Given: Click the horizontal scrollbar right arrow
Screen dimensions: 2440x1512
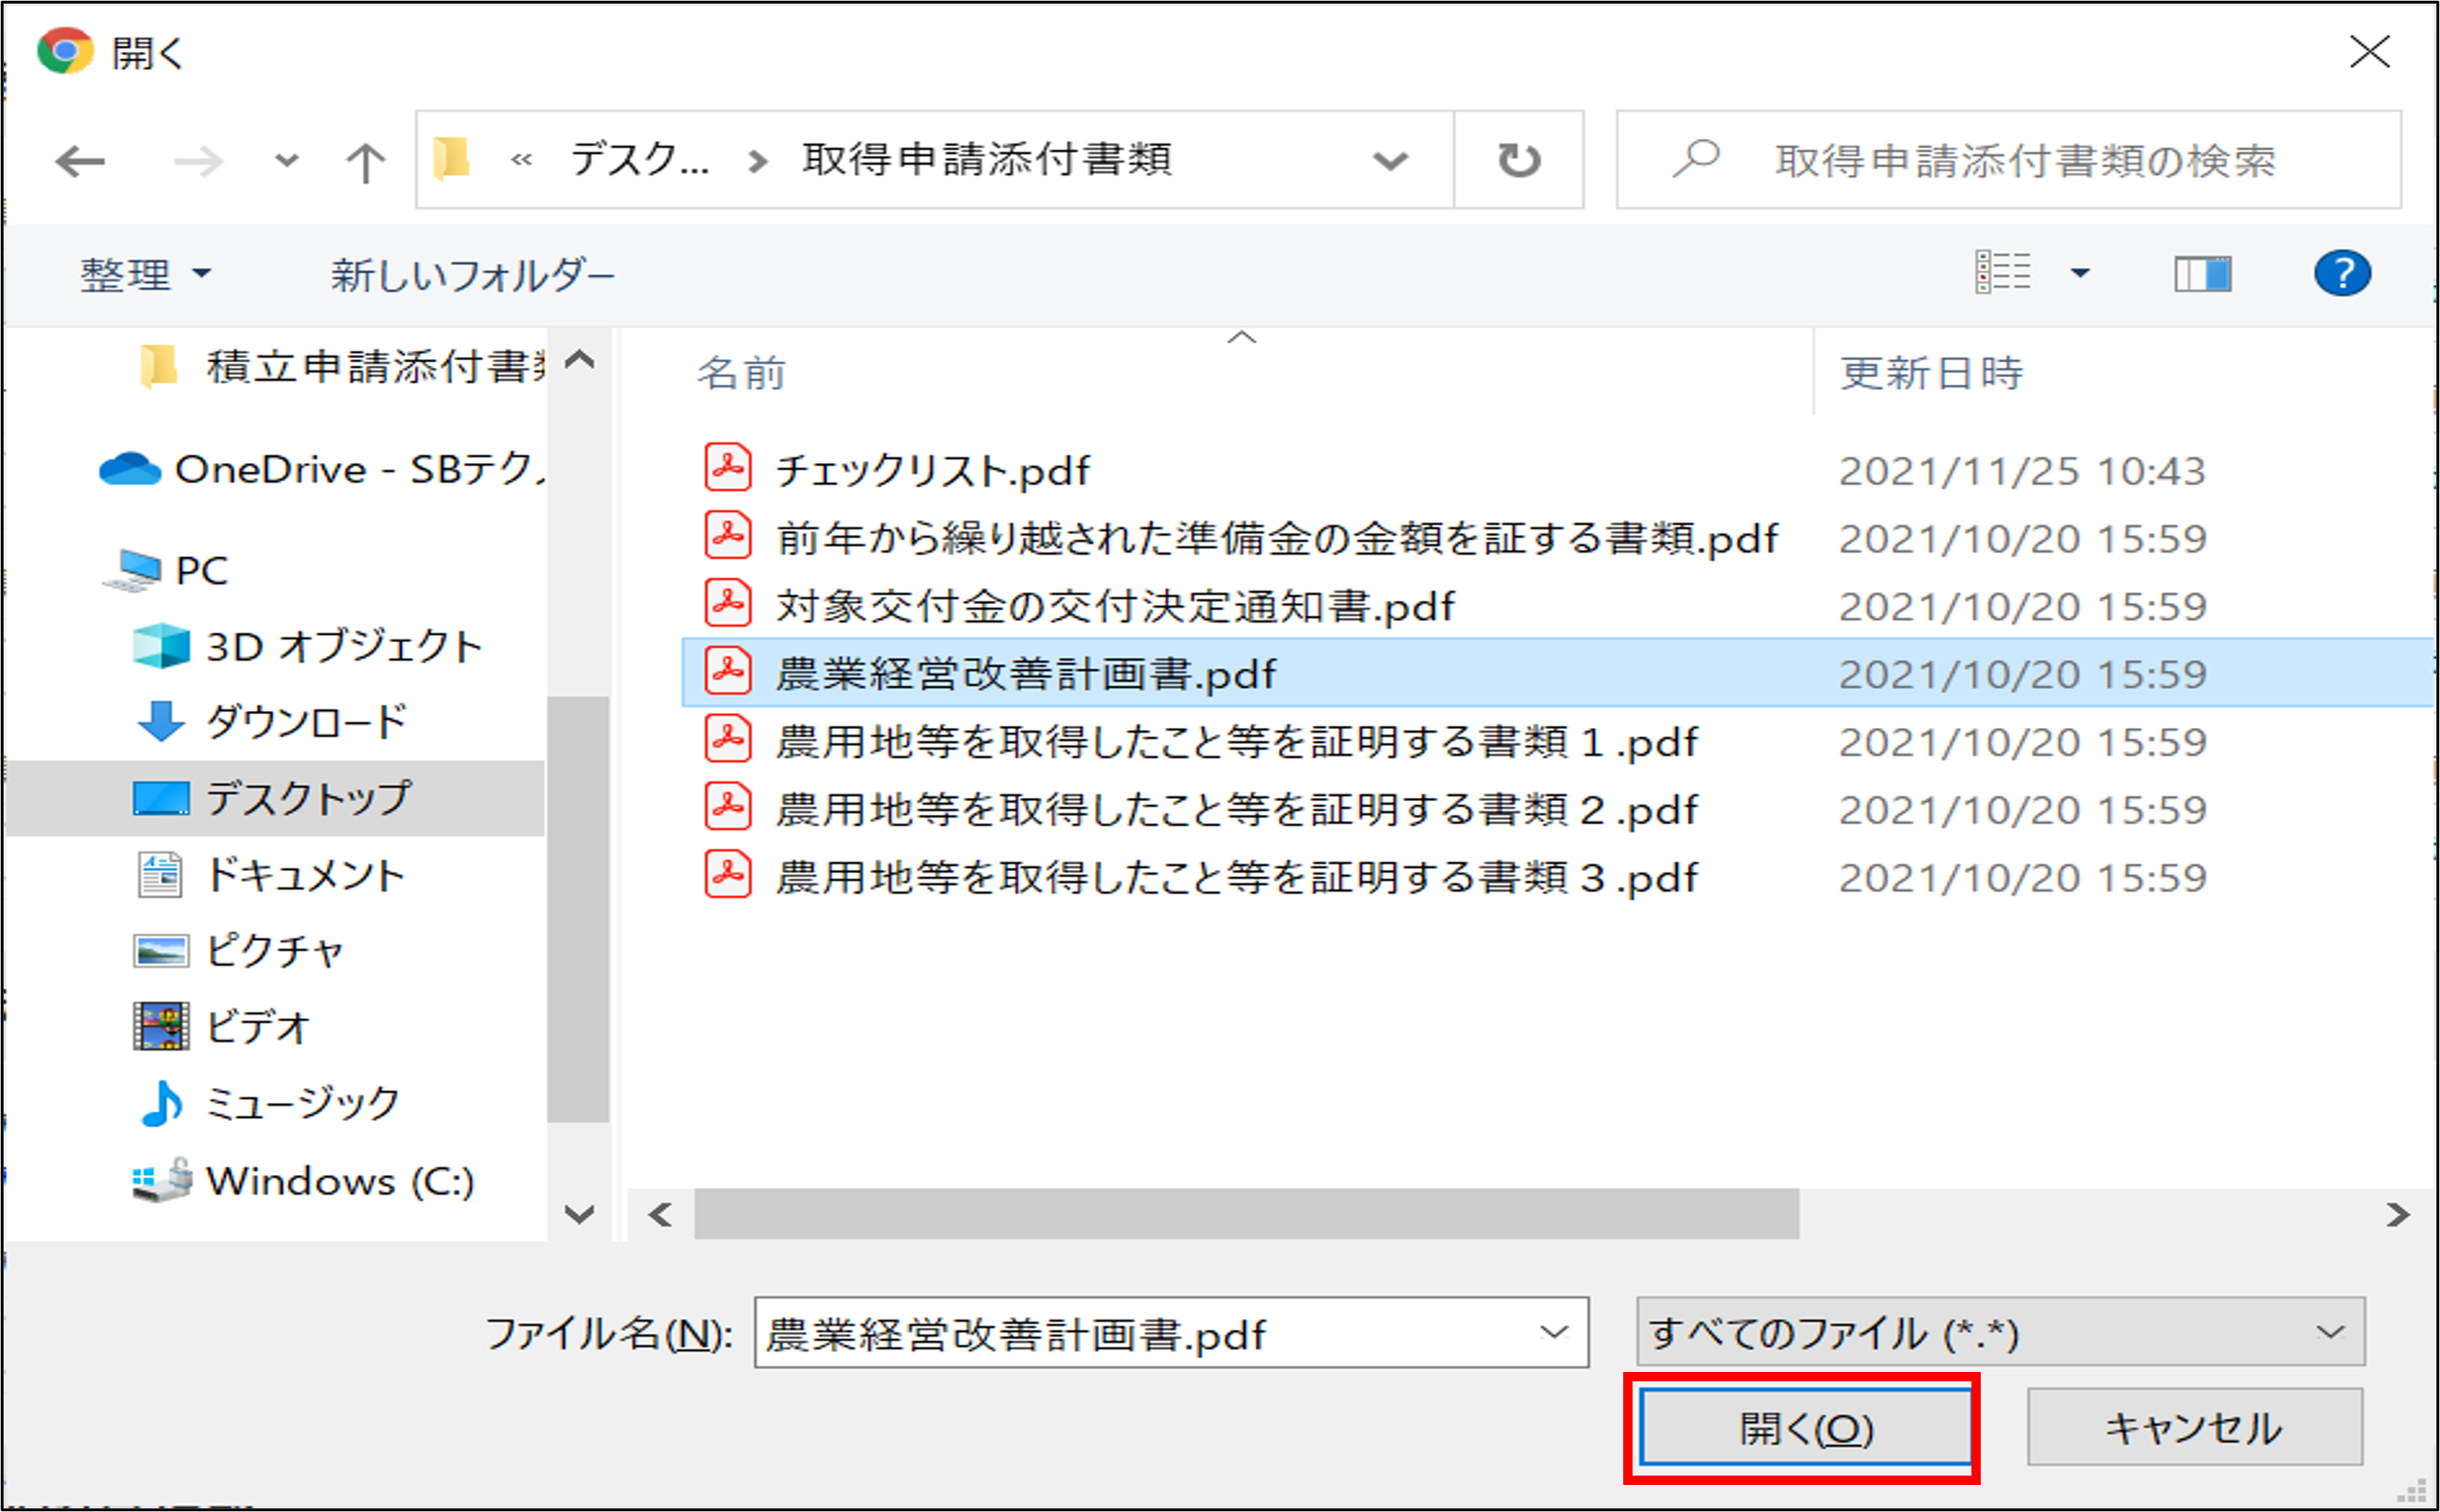Looking at the screenshot, I should point(2397,1215).
